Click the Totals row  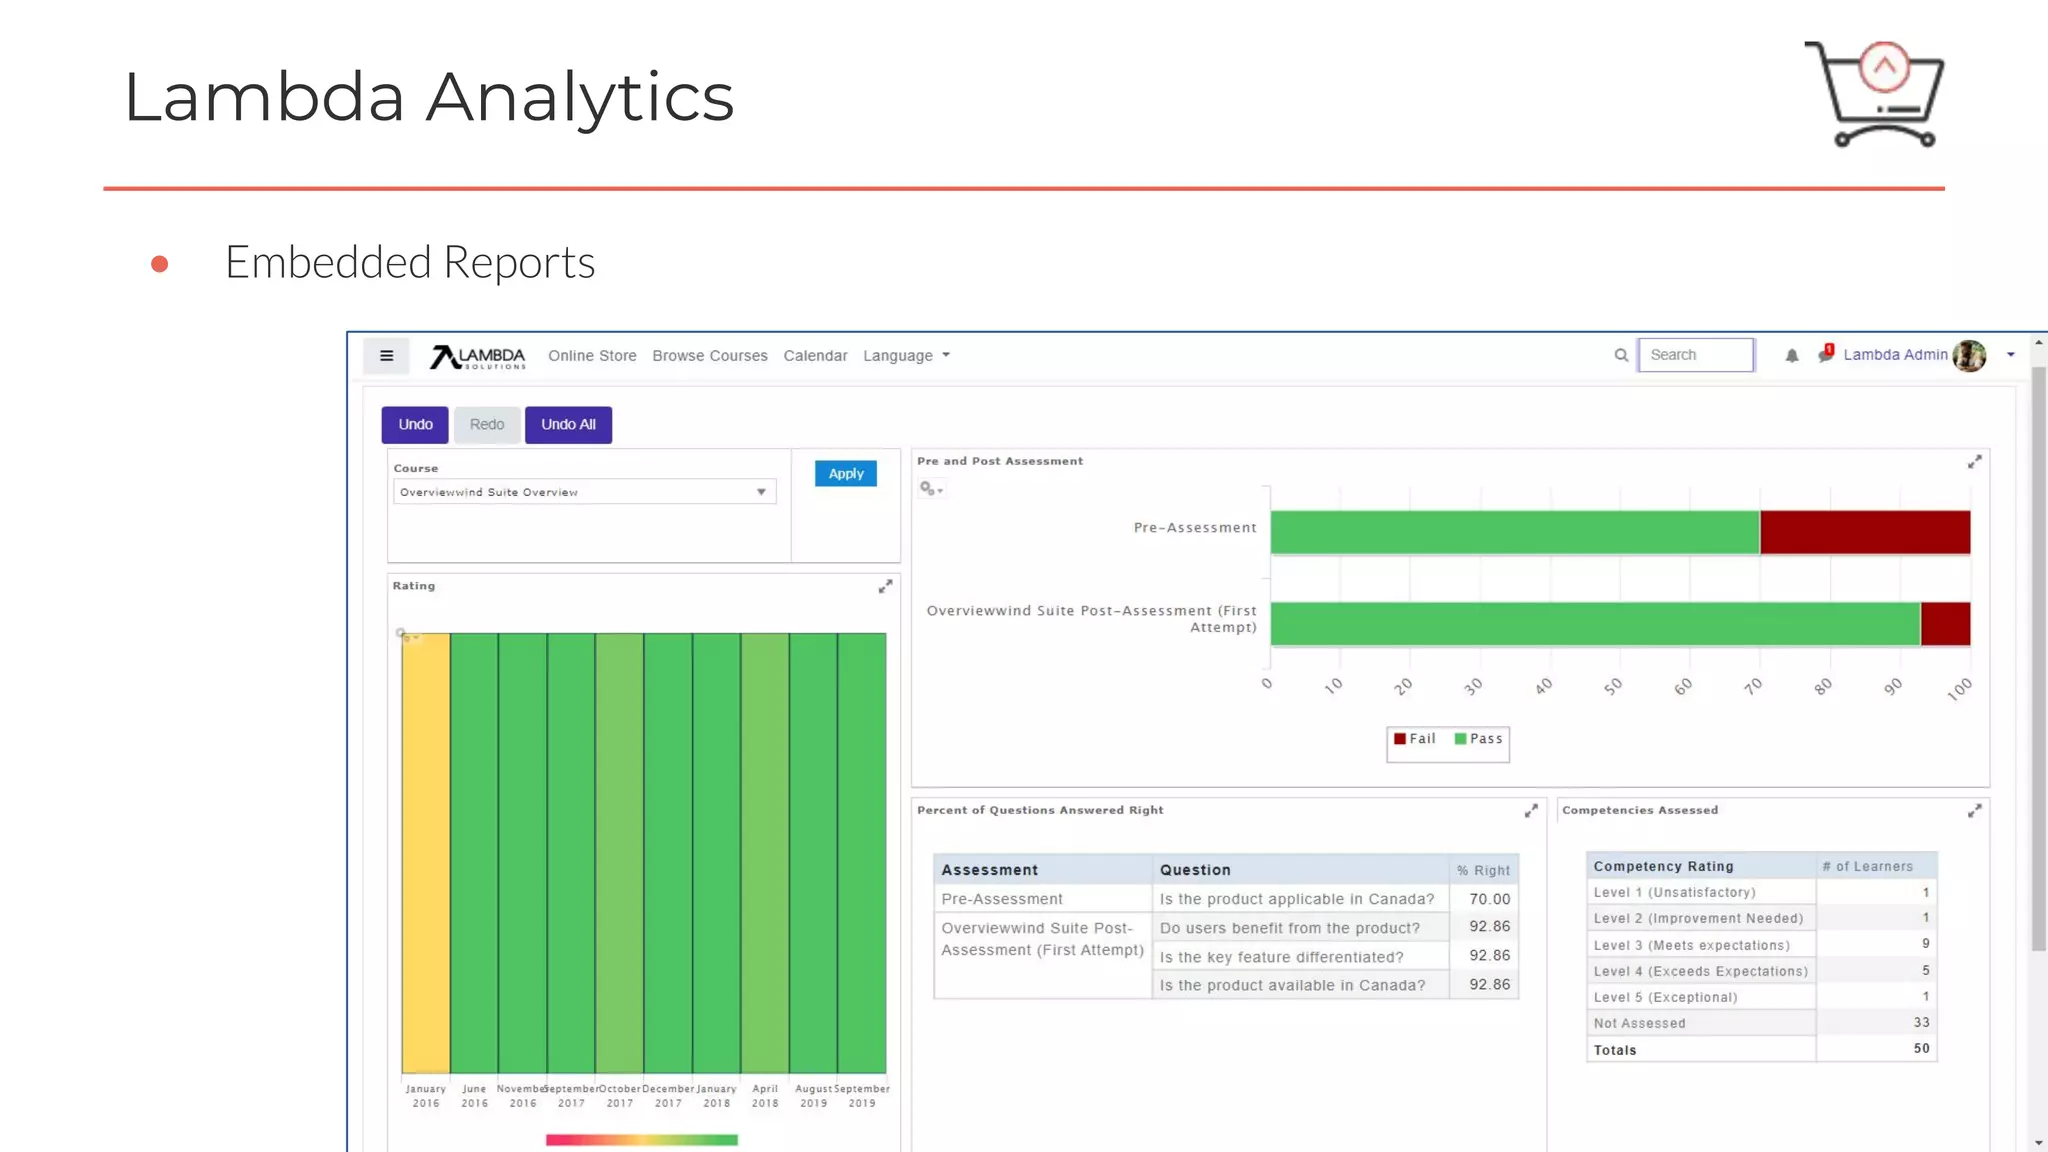coord(1761,1049)
